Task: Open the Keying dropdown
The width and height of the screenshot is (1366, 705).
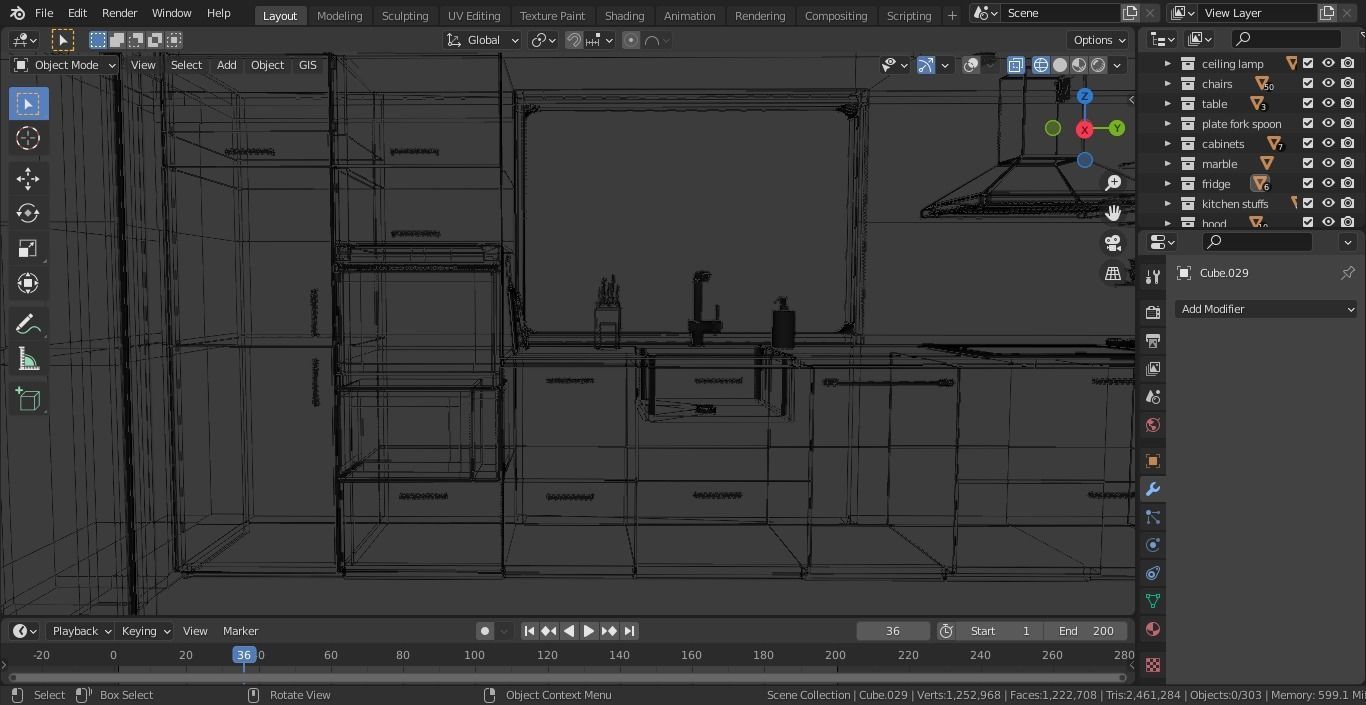Action: pyautogui.click(x=145, y=631)
